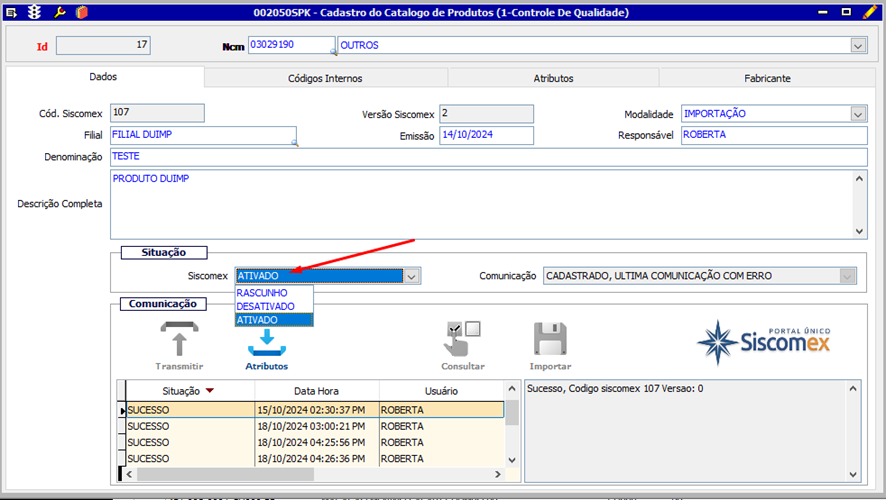Click the Siscomex Portal Único logo
The height and width of the screenshot is (500, 886).
(x=764, y=342)
